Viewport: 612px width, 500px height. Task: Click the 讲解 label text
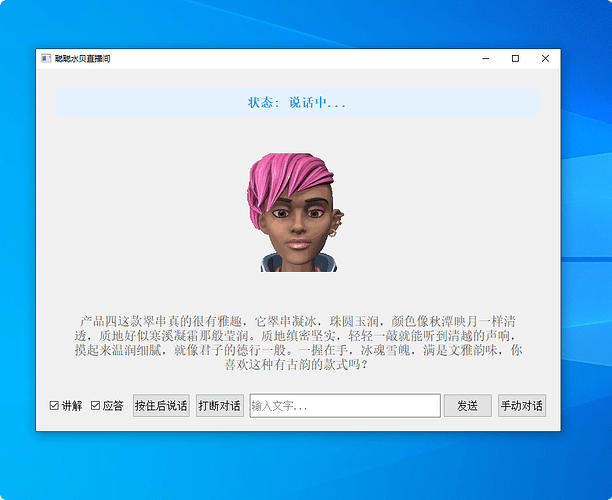72,406
